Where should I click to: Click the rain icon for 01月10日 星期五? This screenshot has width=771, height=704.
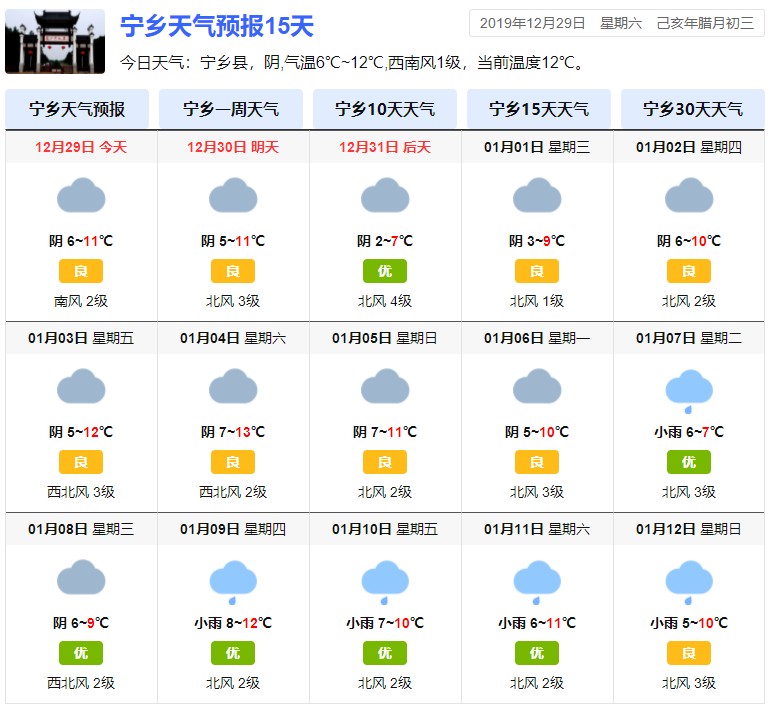[385, 582]
